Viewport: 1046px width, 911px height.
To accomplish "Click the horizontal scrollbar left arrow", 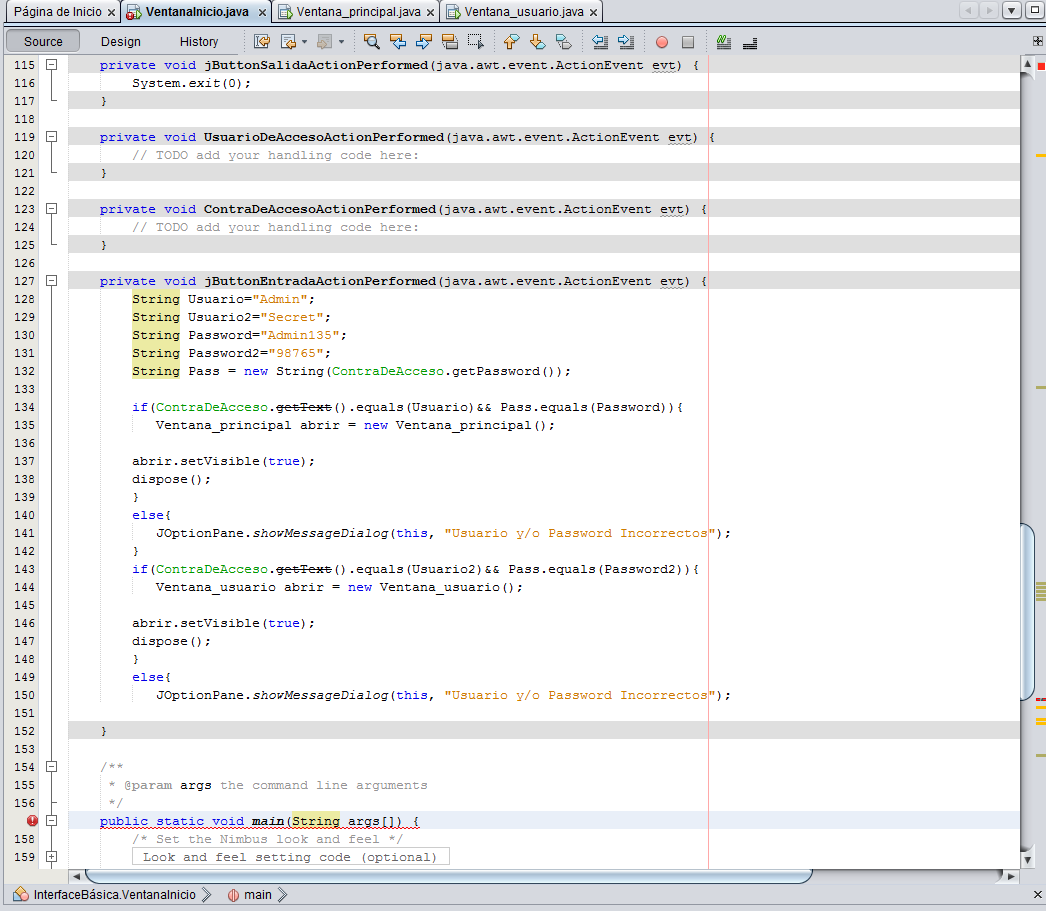I will 76,876.
